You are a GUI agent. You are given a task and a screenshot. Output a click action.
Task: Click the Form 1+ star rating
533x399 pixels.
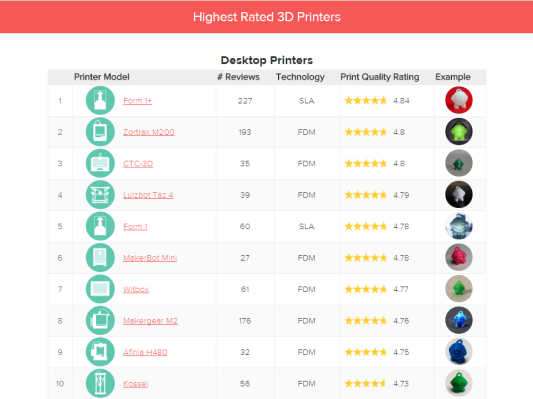365,101
